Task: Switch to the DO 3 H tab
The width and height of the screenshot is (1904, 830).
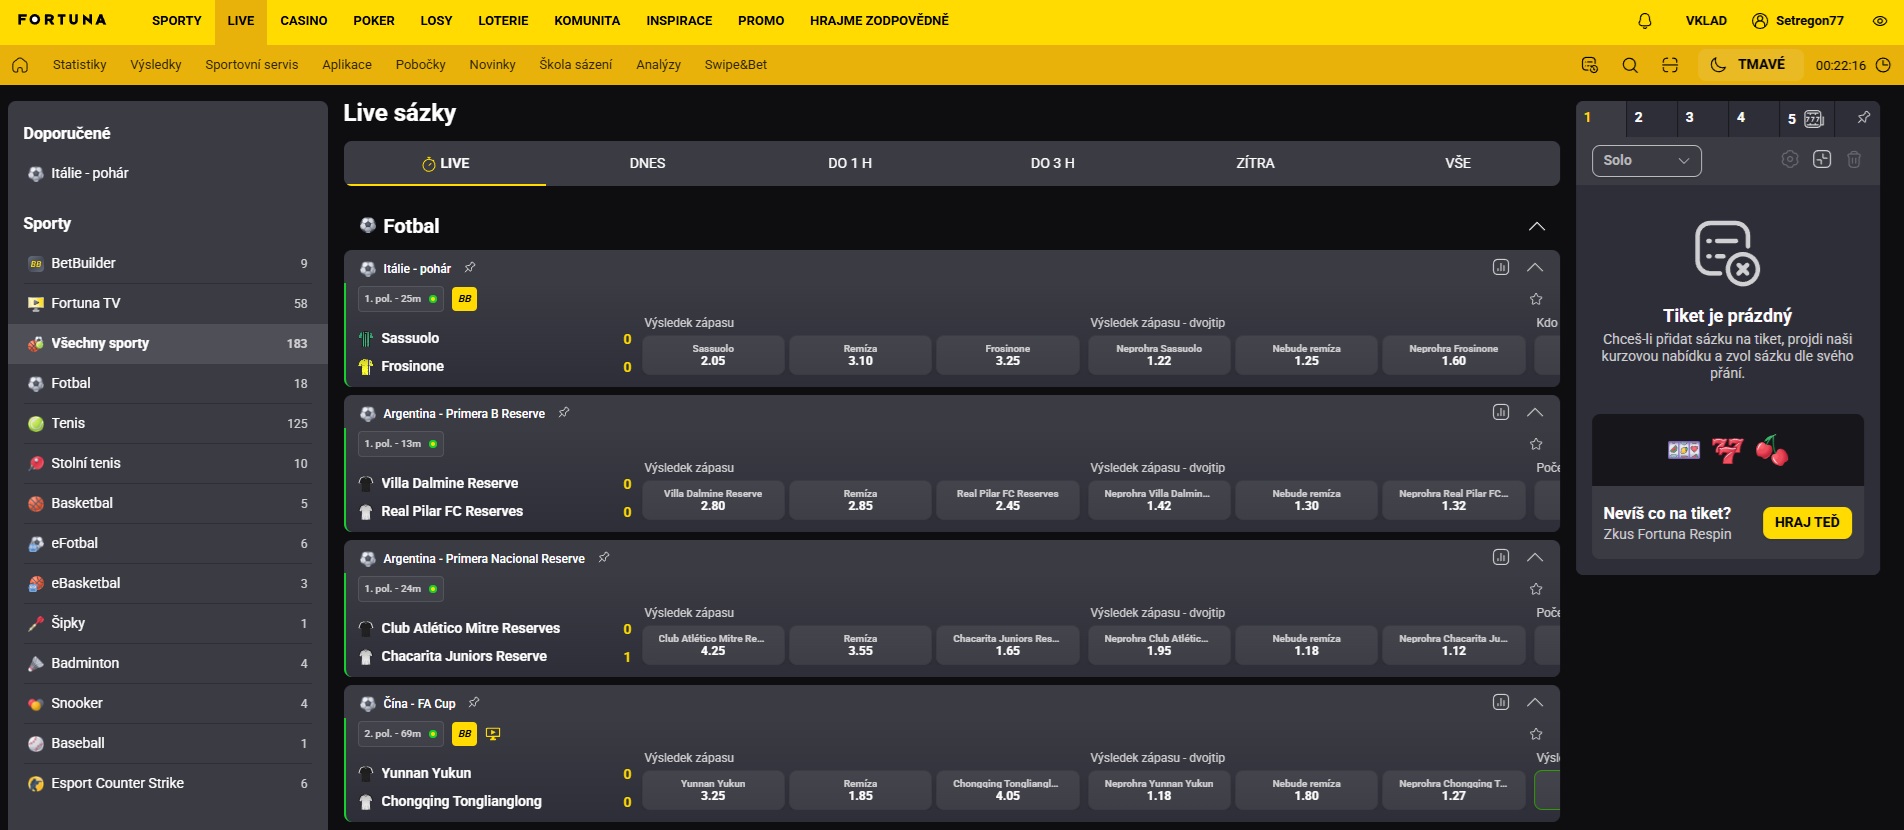Action: click(1053, 163)
